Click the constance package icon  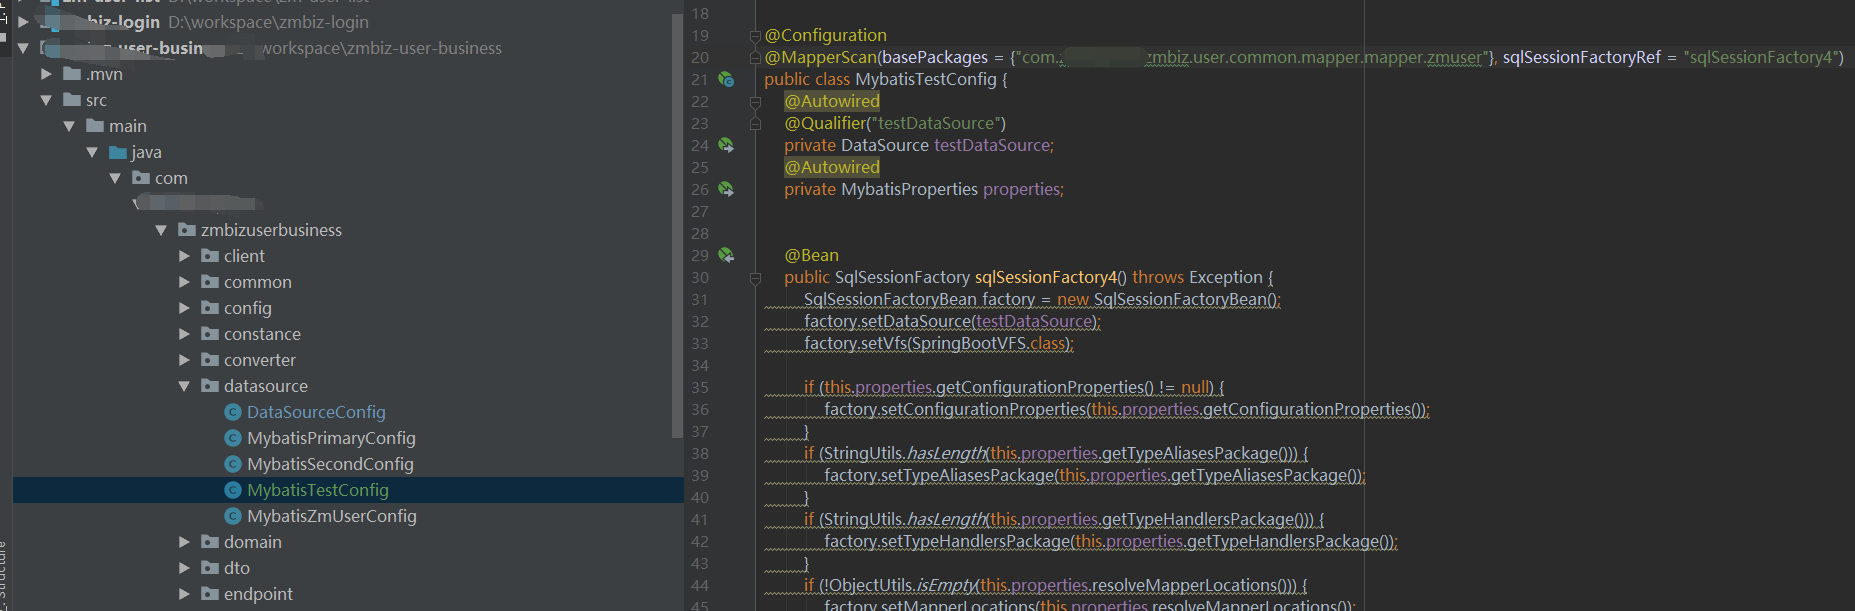pos(210,334)
